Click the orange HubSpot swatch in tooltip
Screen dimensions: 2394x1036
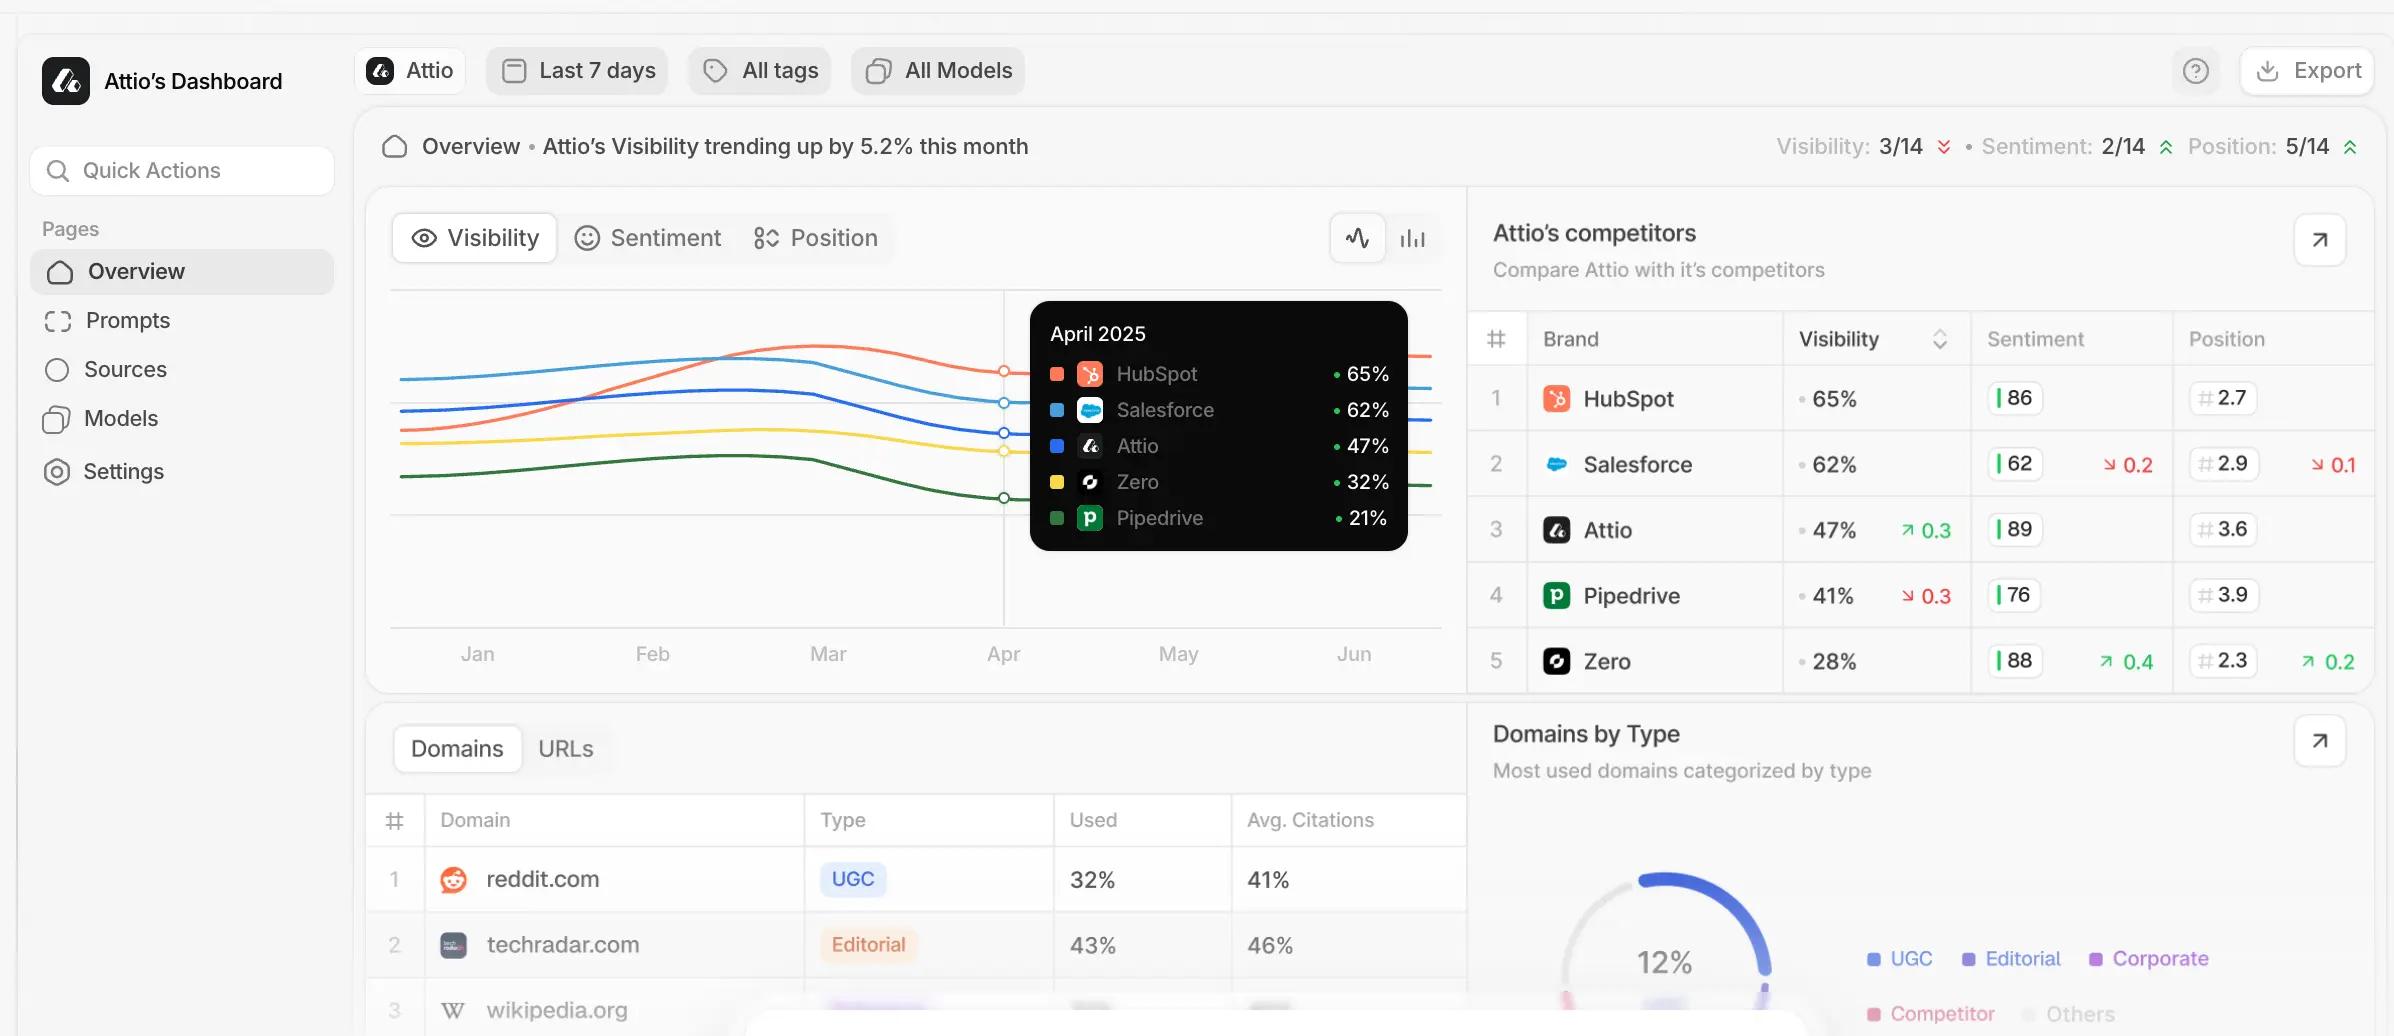coord(1057,374)
